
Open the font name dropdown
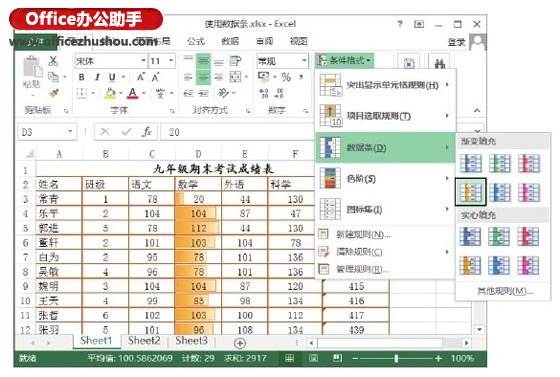coord(143,61)
